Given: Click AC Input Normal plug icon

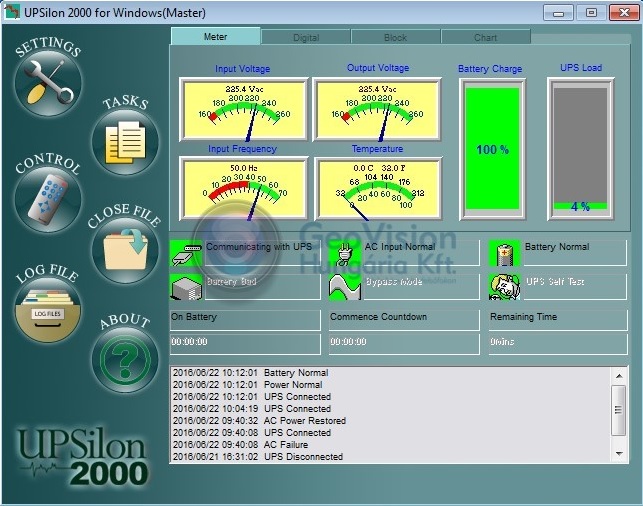Looking at the screenshot, I should click(345, 253).
